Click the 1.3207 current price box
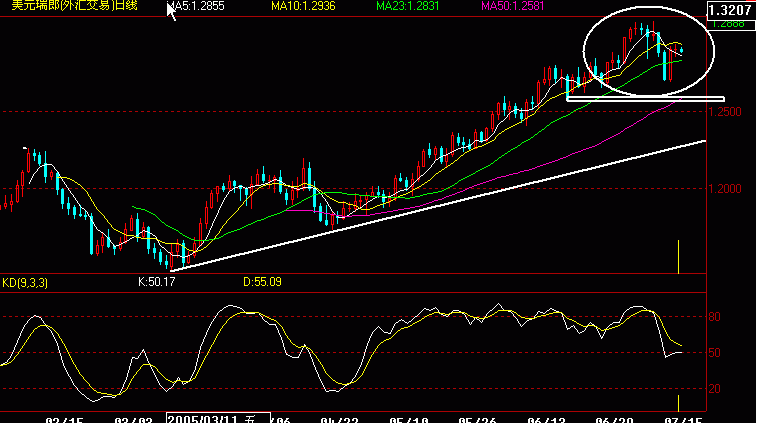Image resolution: width=757 pixels, height=423 pixels. coord(731,10)
